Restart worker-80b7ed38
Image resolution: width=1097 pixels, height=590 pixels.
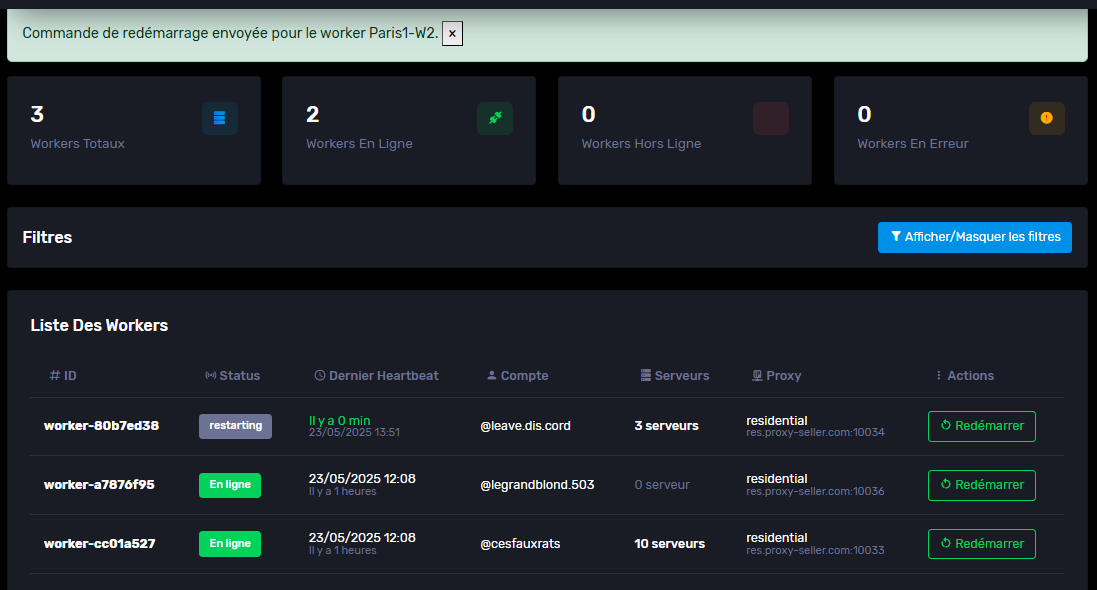tap(981, 426)
